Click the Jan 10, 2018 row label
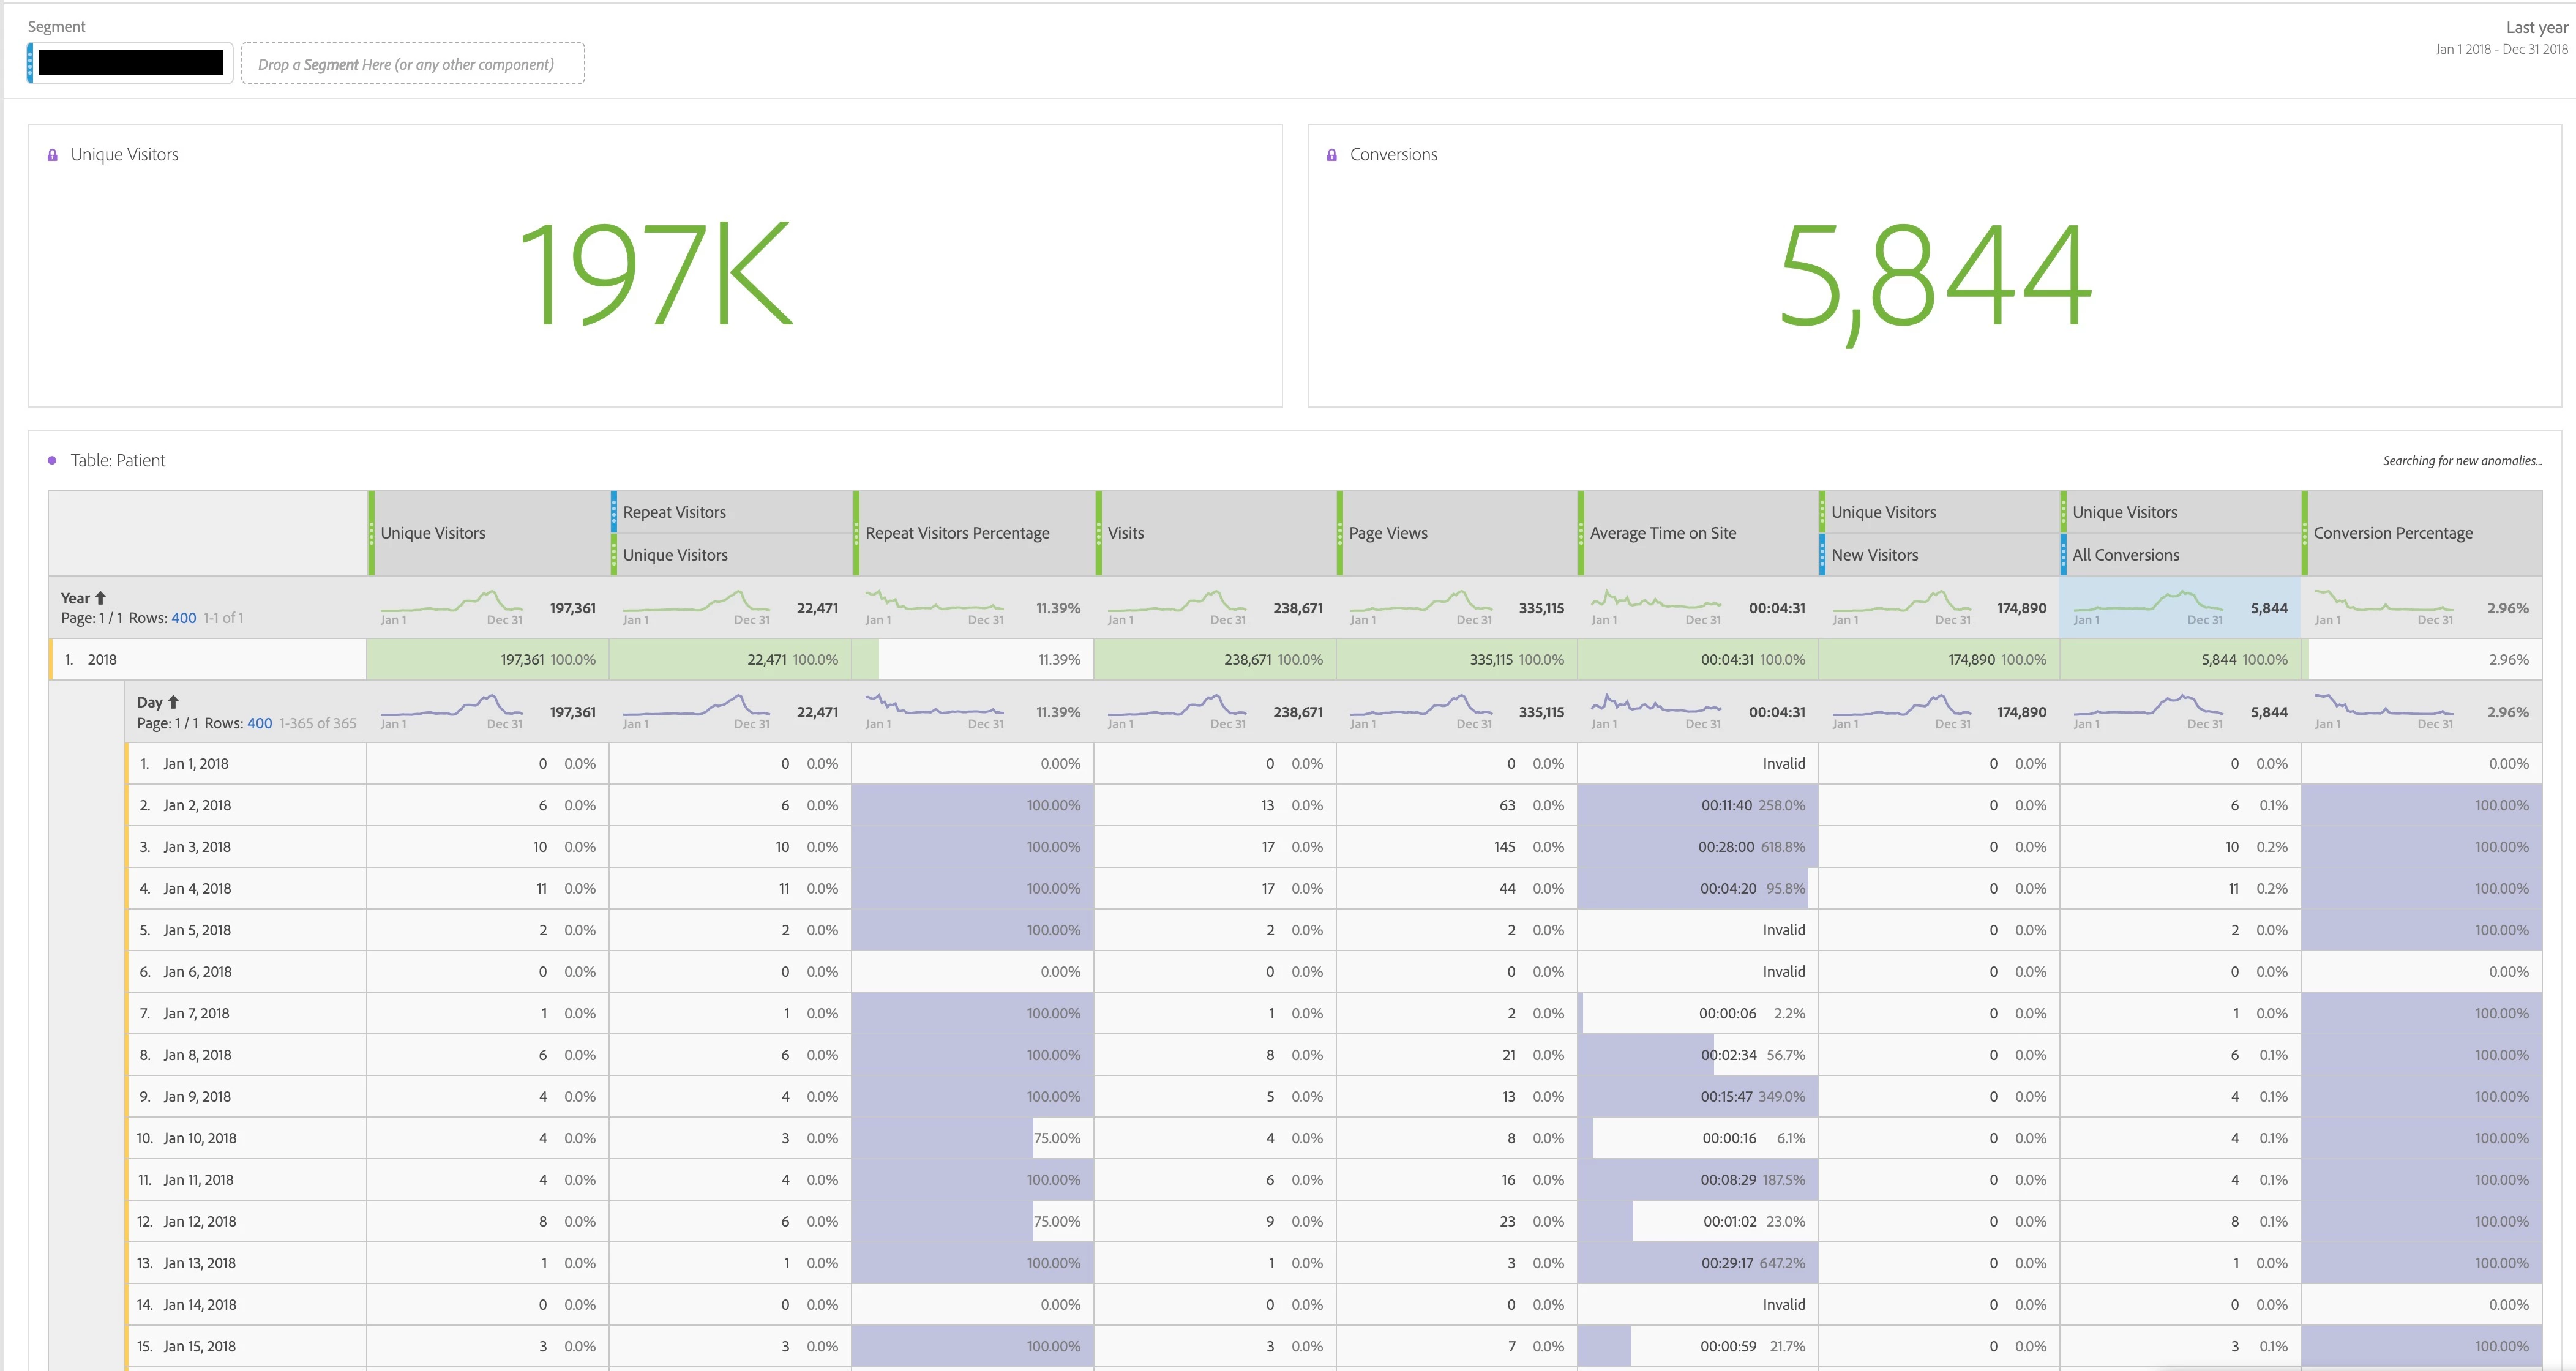 pyautogui.click(x=200, y=1138)
